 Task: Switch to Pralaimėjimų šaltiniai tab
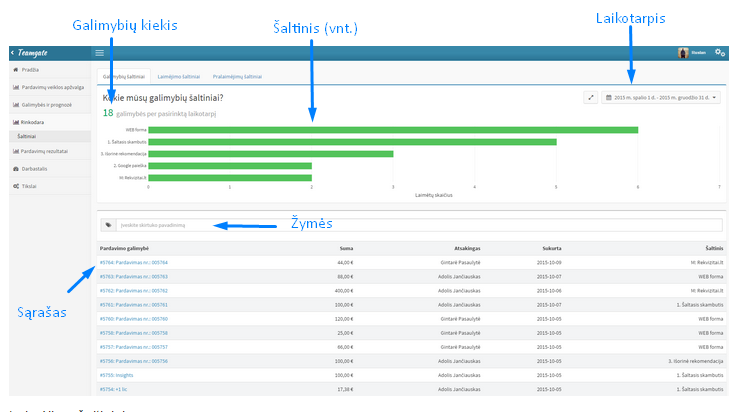[x=237, y=76]
